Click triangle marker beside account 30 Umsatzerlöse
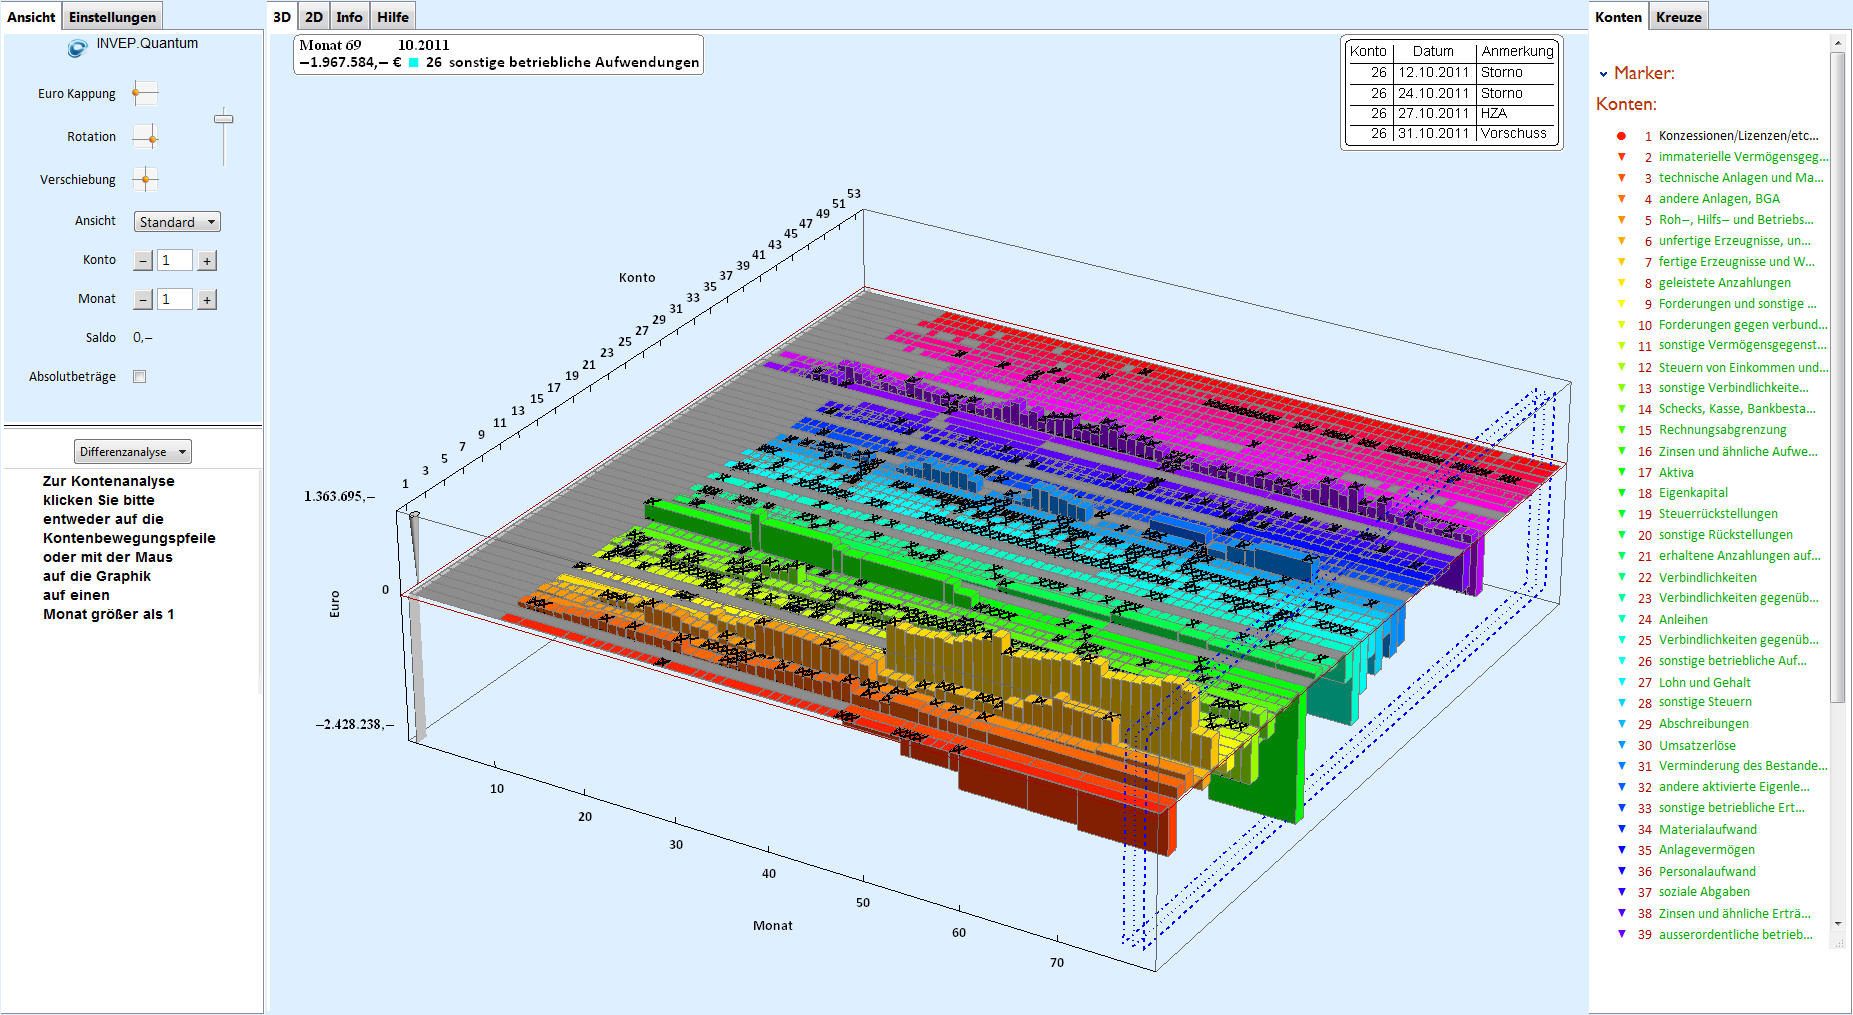The width and height of the screenshot is (1853, 1015). pos(1622,745)
